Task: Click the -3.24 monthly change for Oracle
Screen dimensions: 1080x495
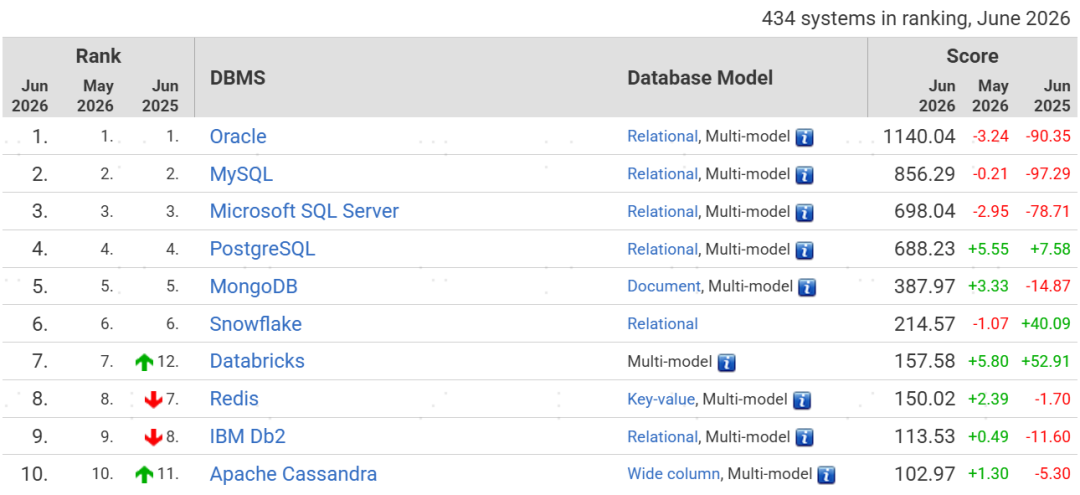Action: tap(990, 137)
